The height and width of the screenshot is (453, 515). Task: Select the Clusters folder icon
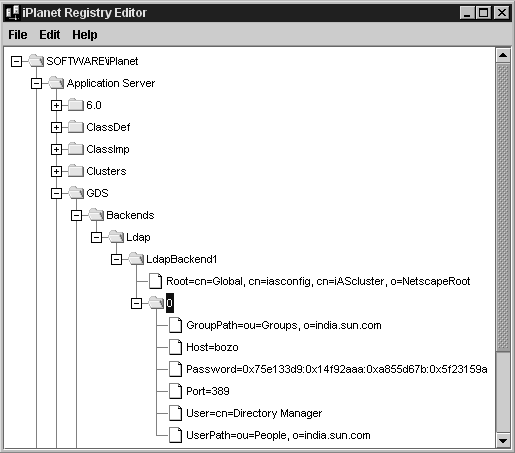(x=76, y=171)
